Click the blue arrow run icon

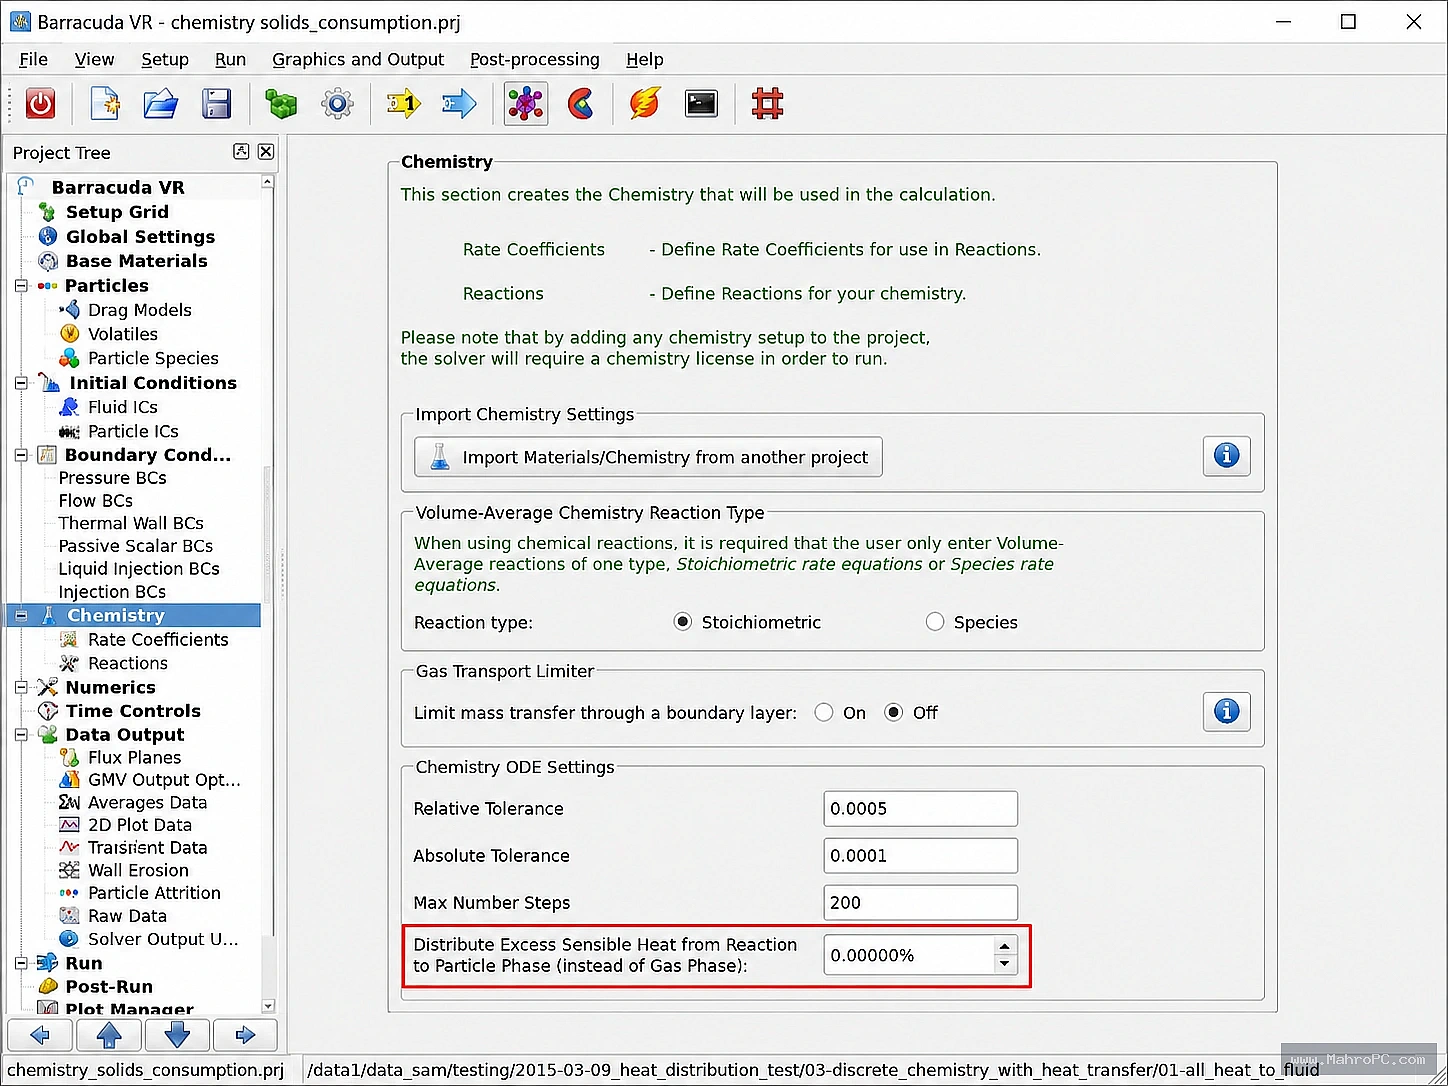click(x=459, y=103)
